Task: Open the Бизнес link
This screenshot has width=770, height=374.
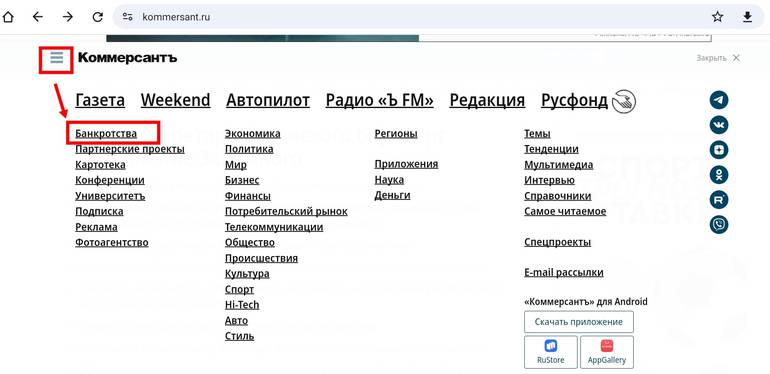Action: [x=242, y=181]
